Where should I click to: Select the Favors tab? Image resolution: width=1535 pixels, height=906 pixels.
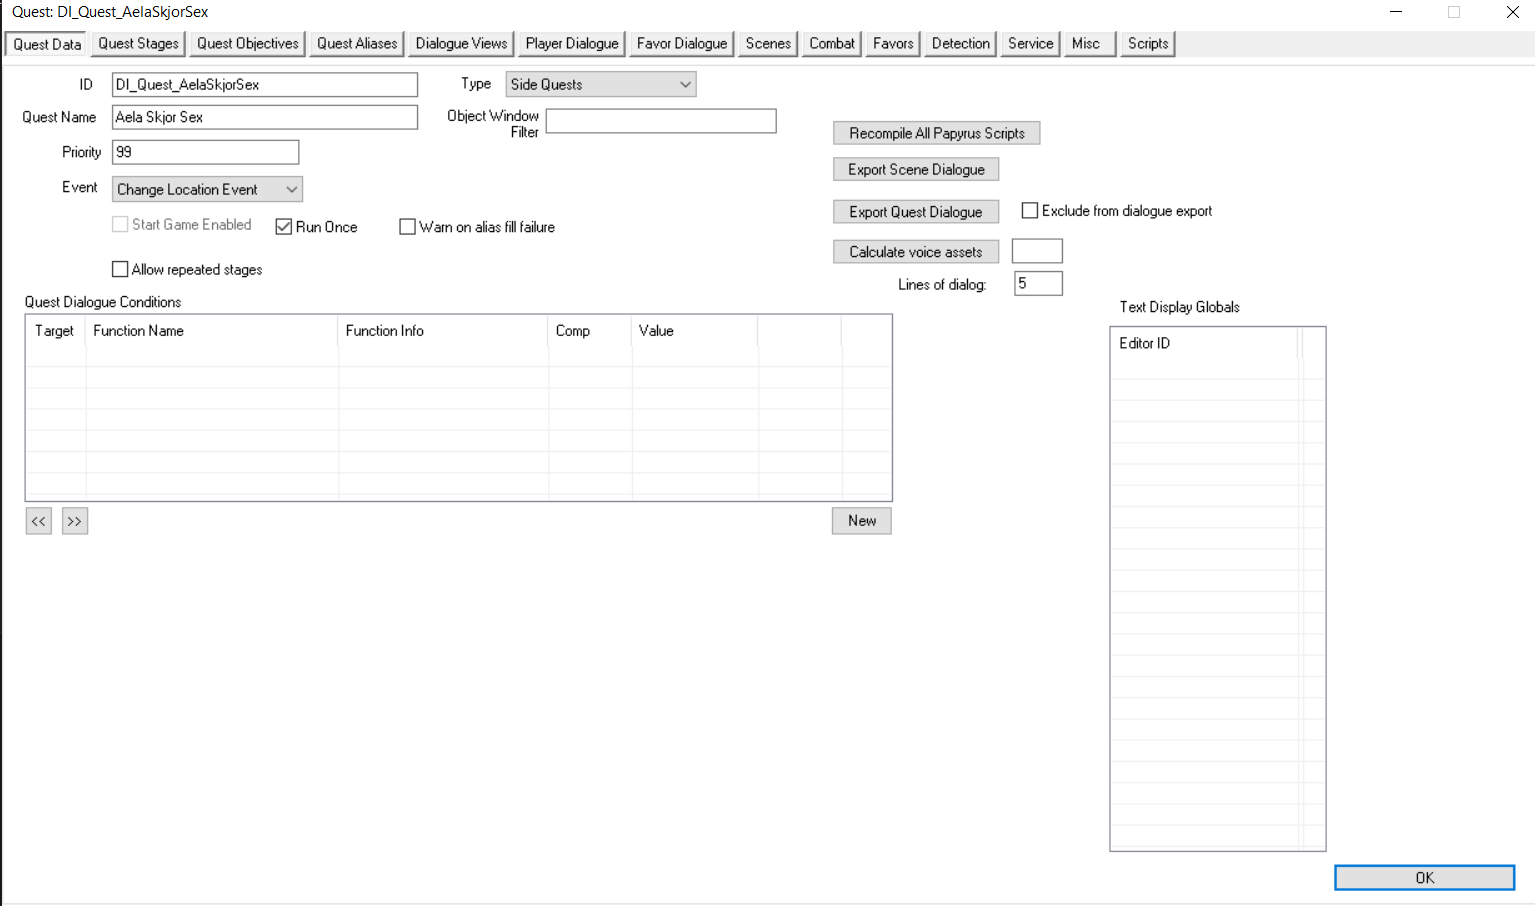(x=893, y=44)
